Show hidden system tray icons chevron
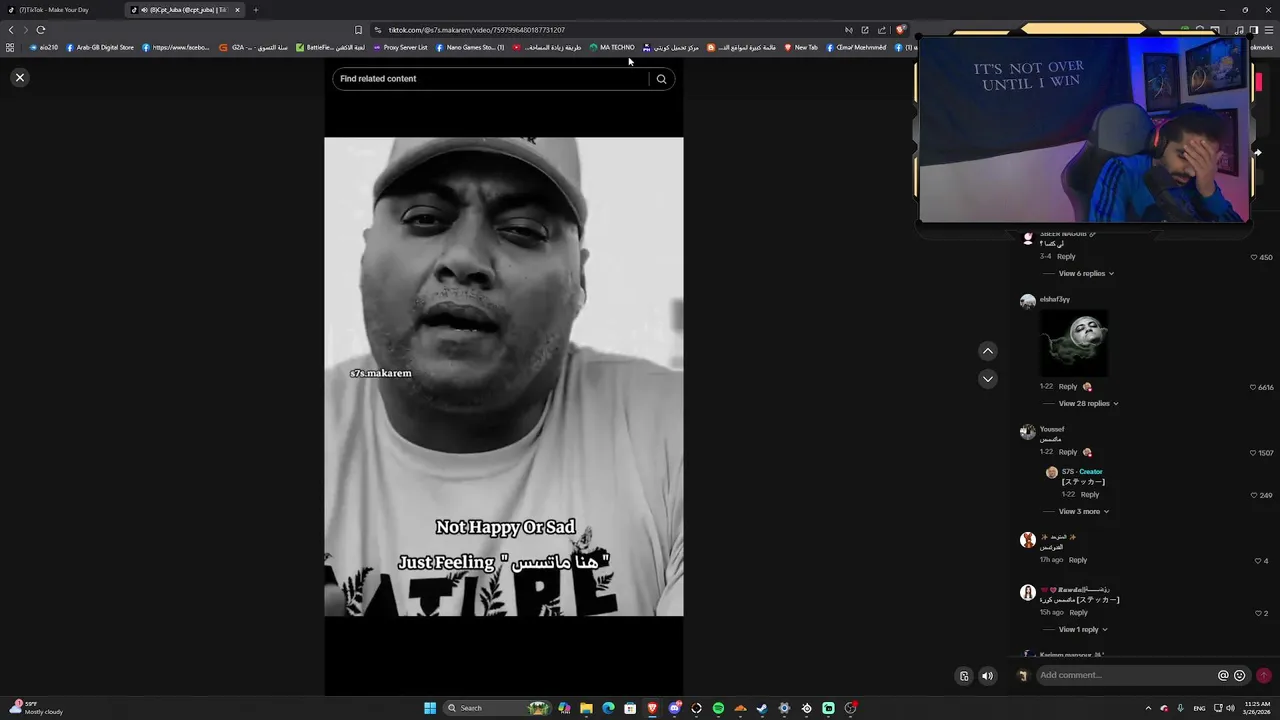 1148,708
